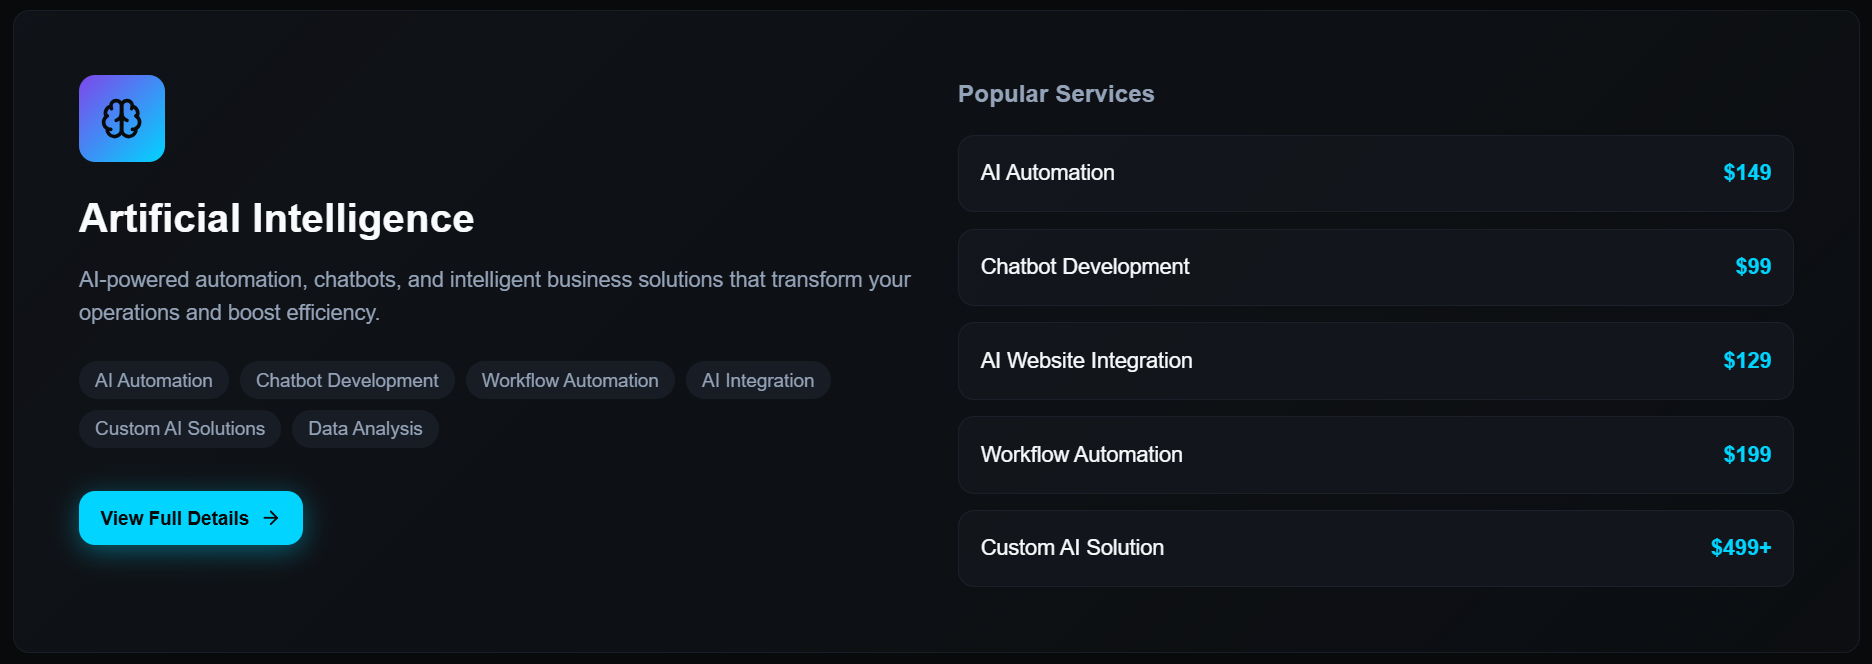
Task: Select the Data Analysis tag
Action: pos(365,428)
